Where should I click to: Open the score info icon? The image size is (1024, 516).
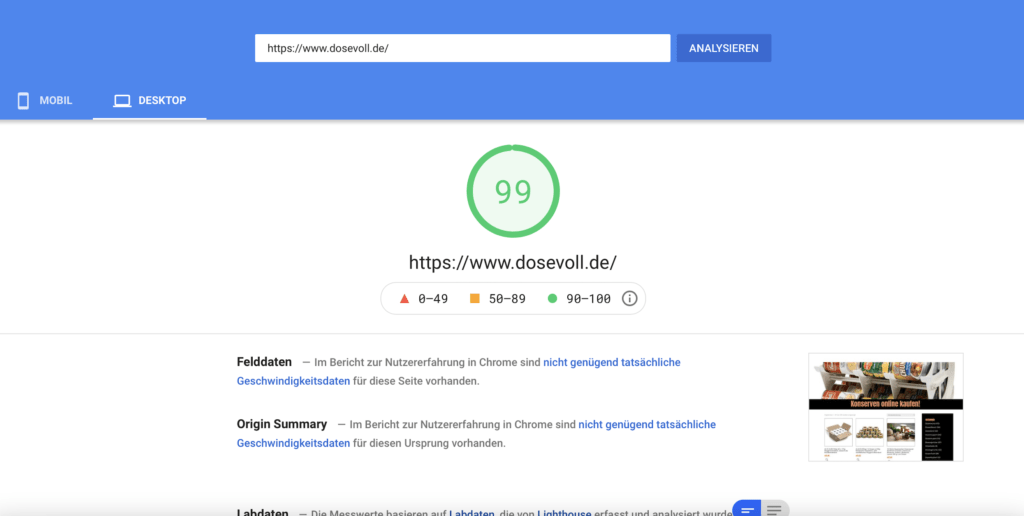pos(629,298)
